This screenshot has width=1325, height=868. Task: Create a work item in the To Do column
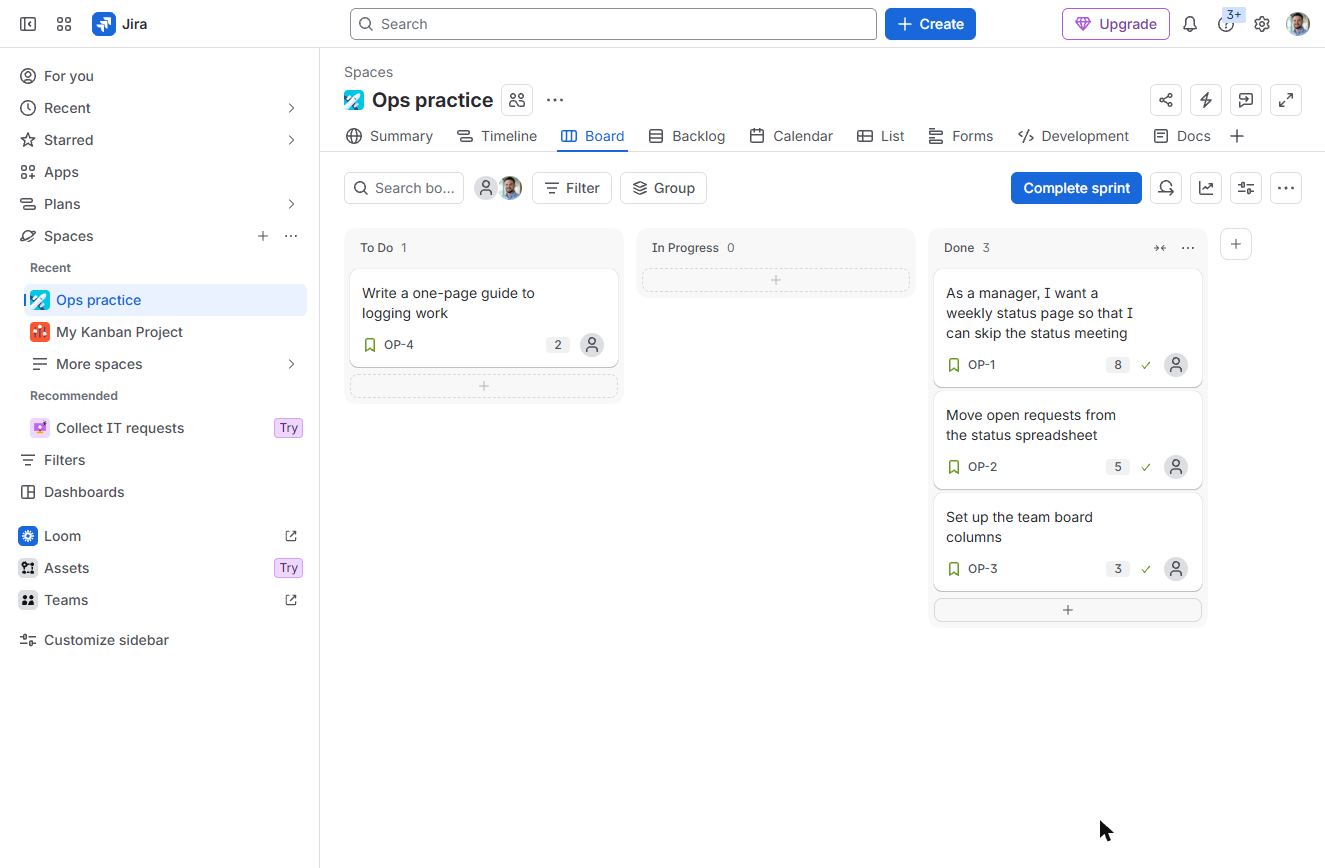(484, 386)
